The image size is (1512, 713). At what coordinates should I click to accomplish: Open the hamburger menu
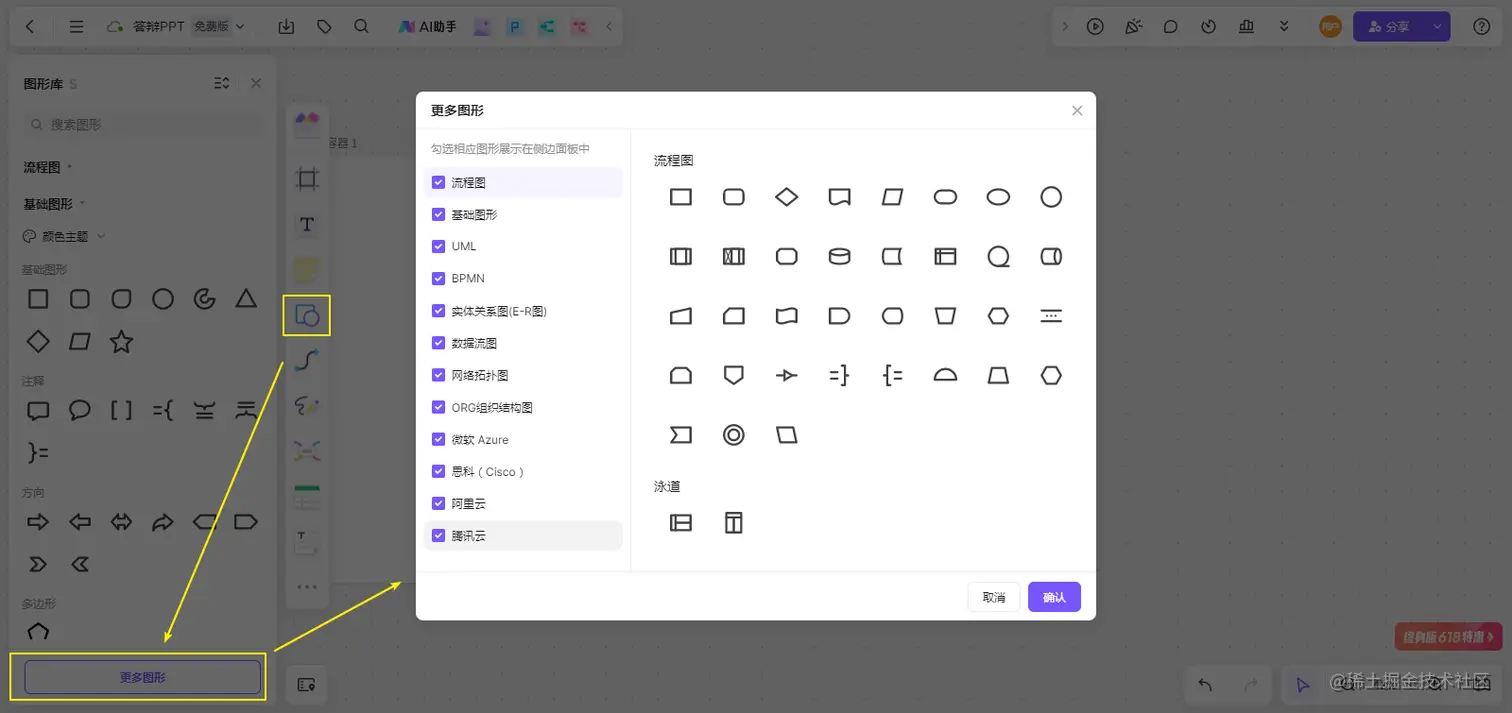click(x=77, y=27)
